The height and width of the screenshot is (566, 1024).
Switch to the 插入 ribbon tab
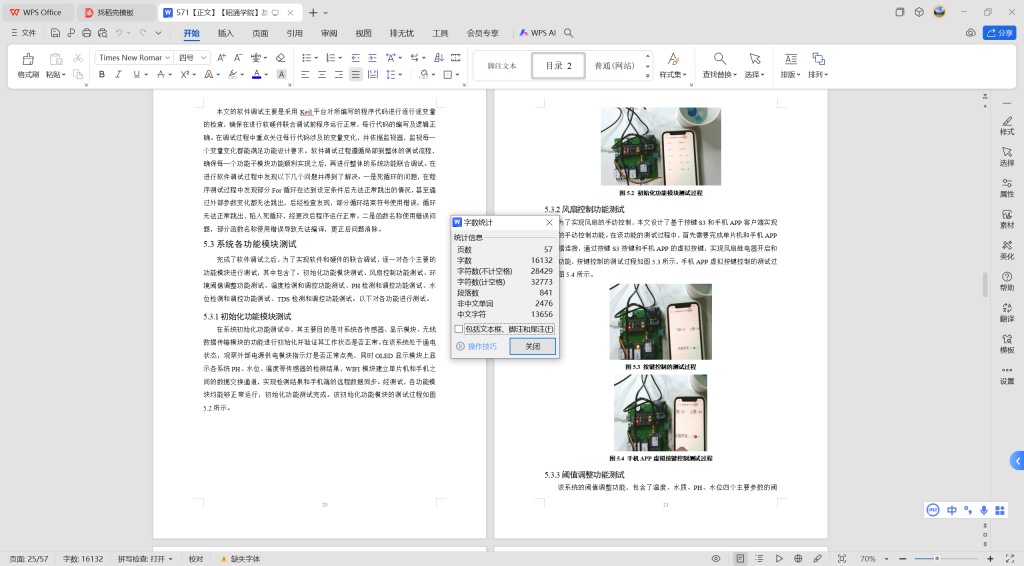tap(225, 33)
